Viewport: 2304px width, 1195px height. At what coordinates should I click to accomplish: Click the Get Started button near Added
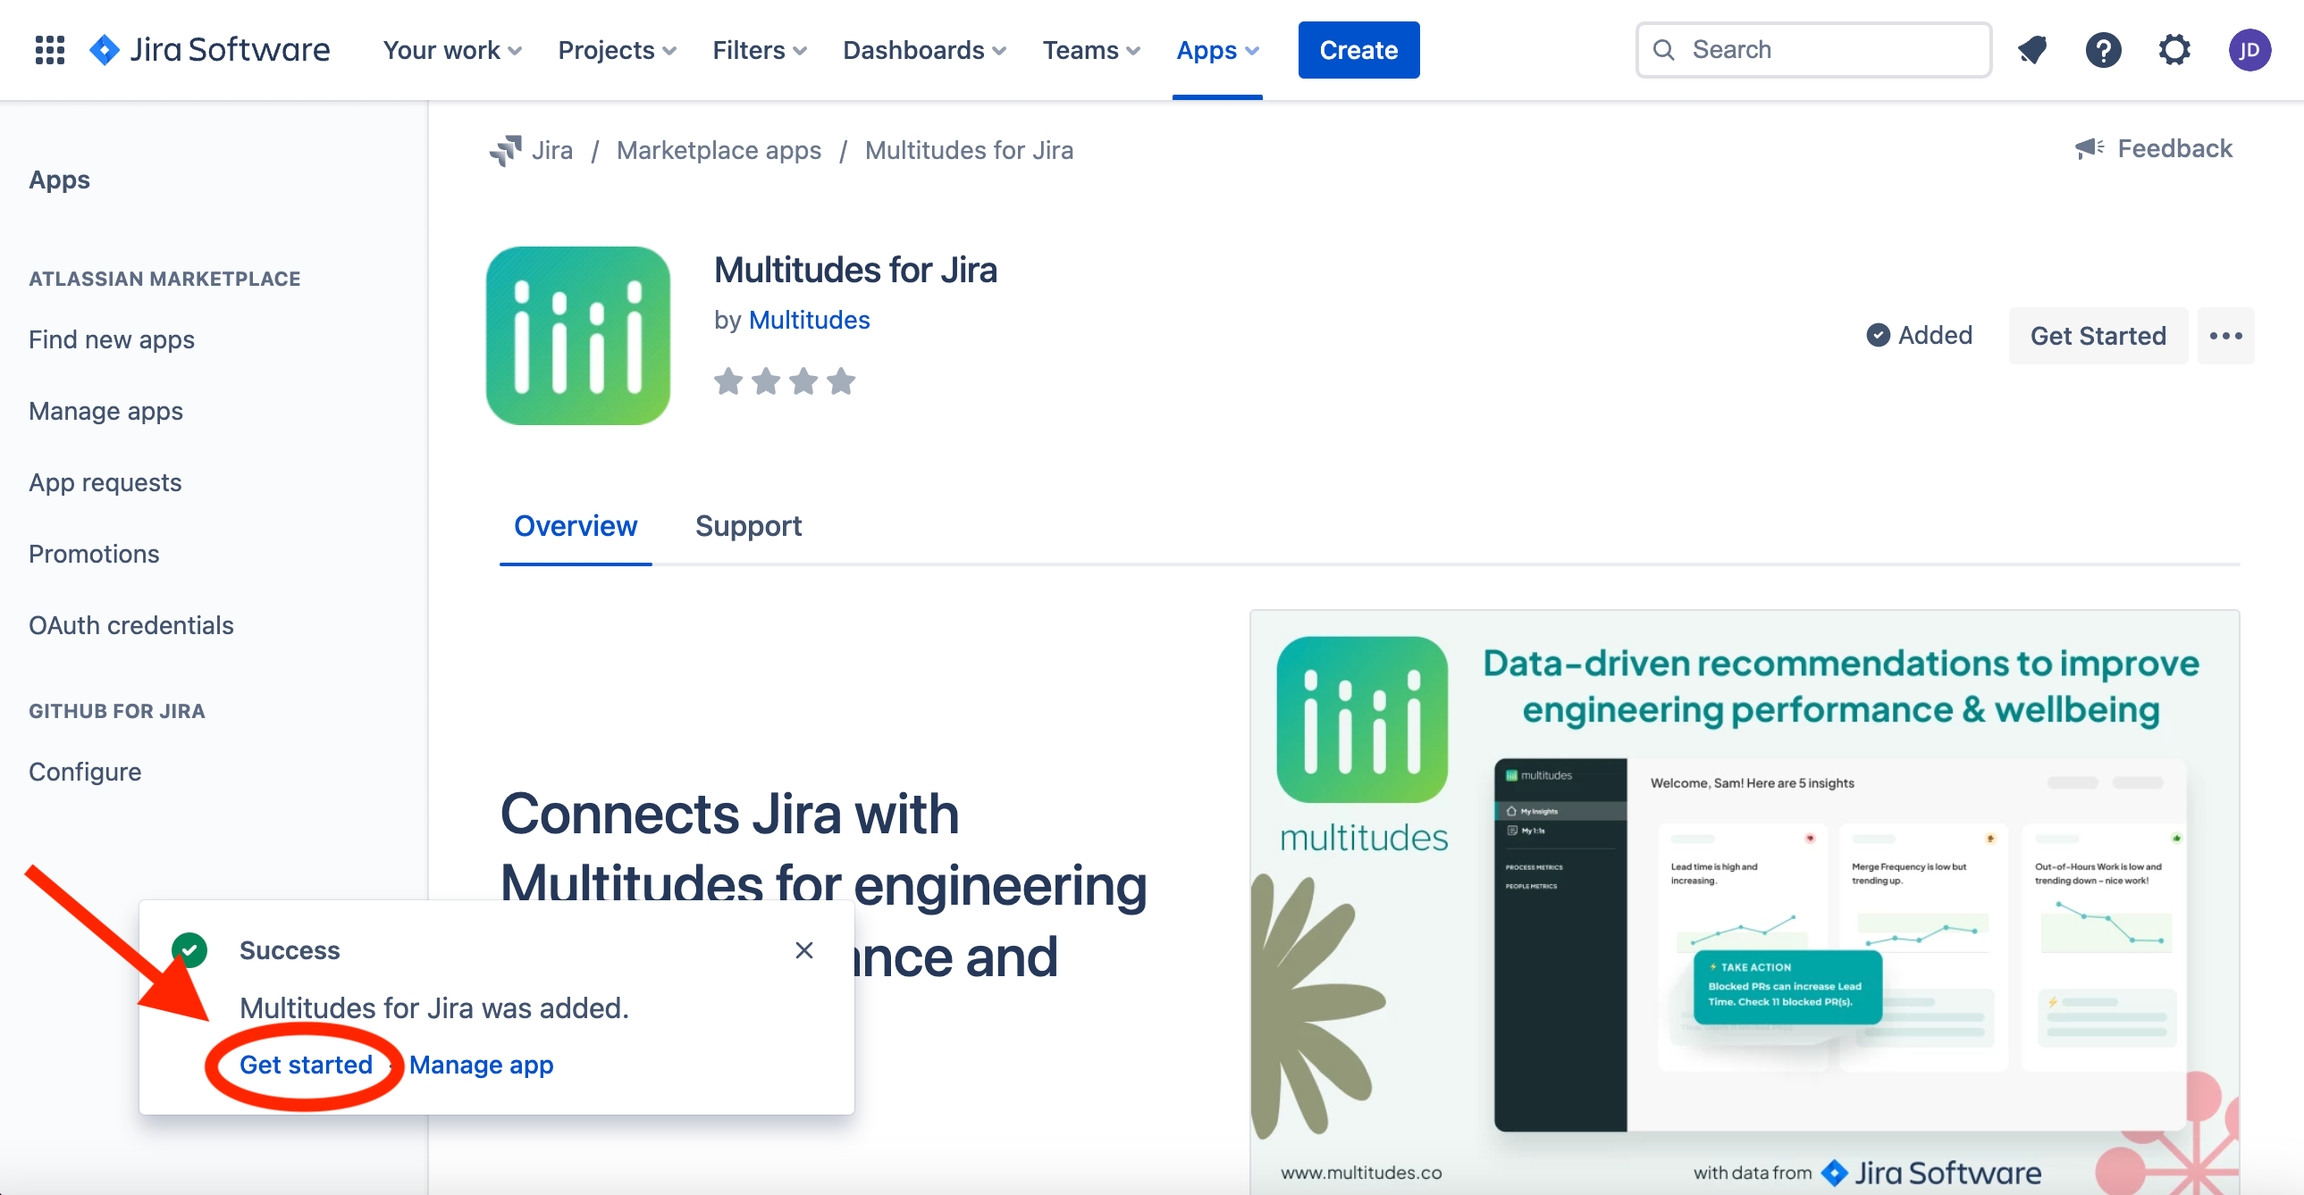coord(2098,335)
